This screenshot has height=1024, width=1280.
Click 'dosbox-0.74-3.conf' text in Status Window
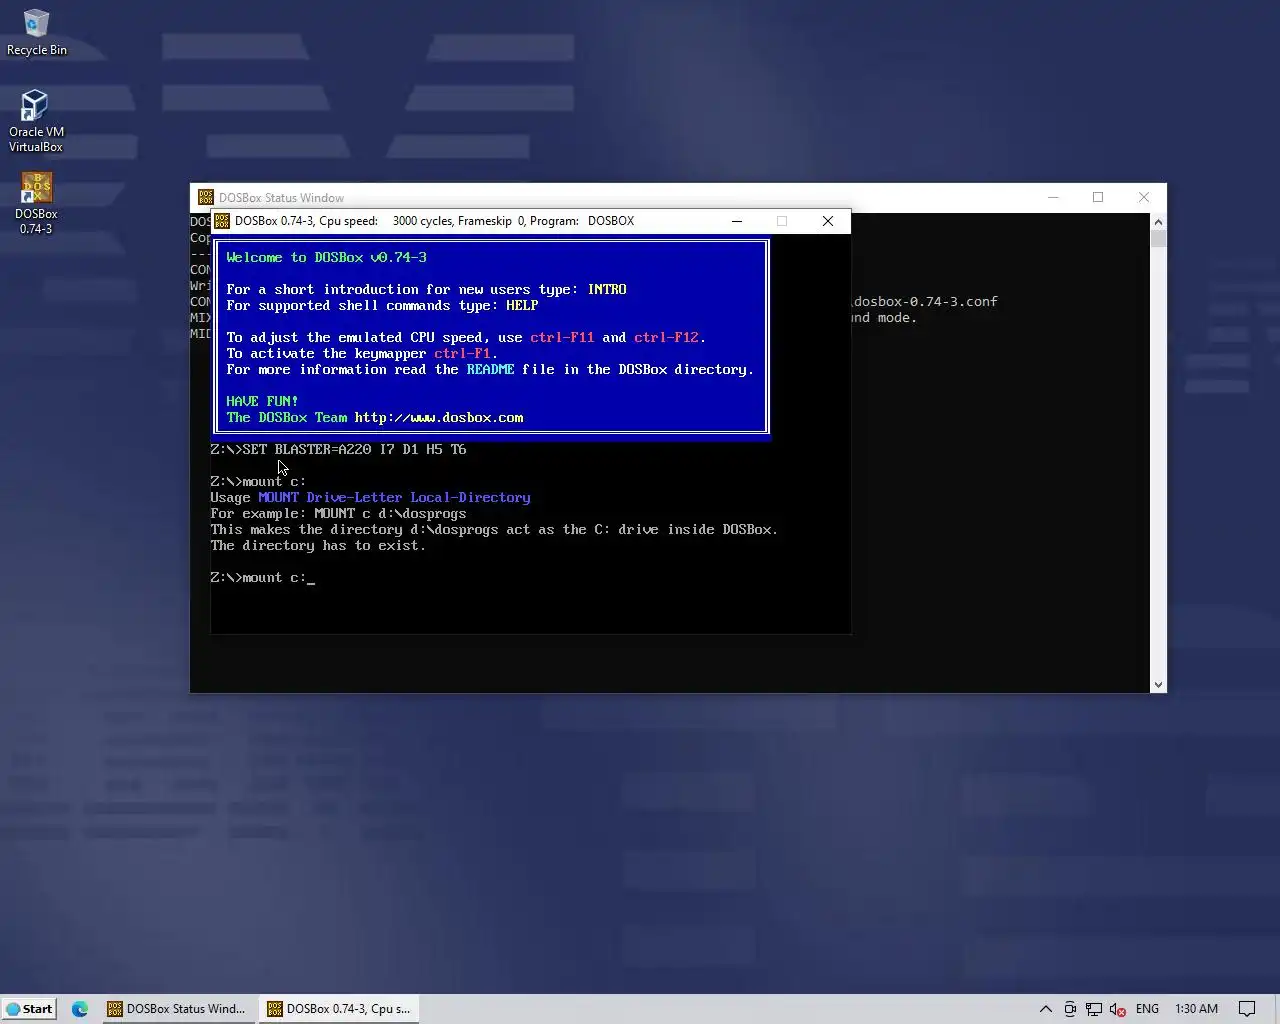[x=925, y=301]
